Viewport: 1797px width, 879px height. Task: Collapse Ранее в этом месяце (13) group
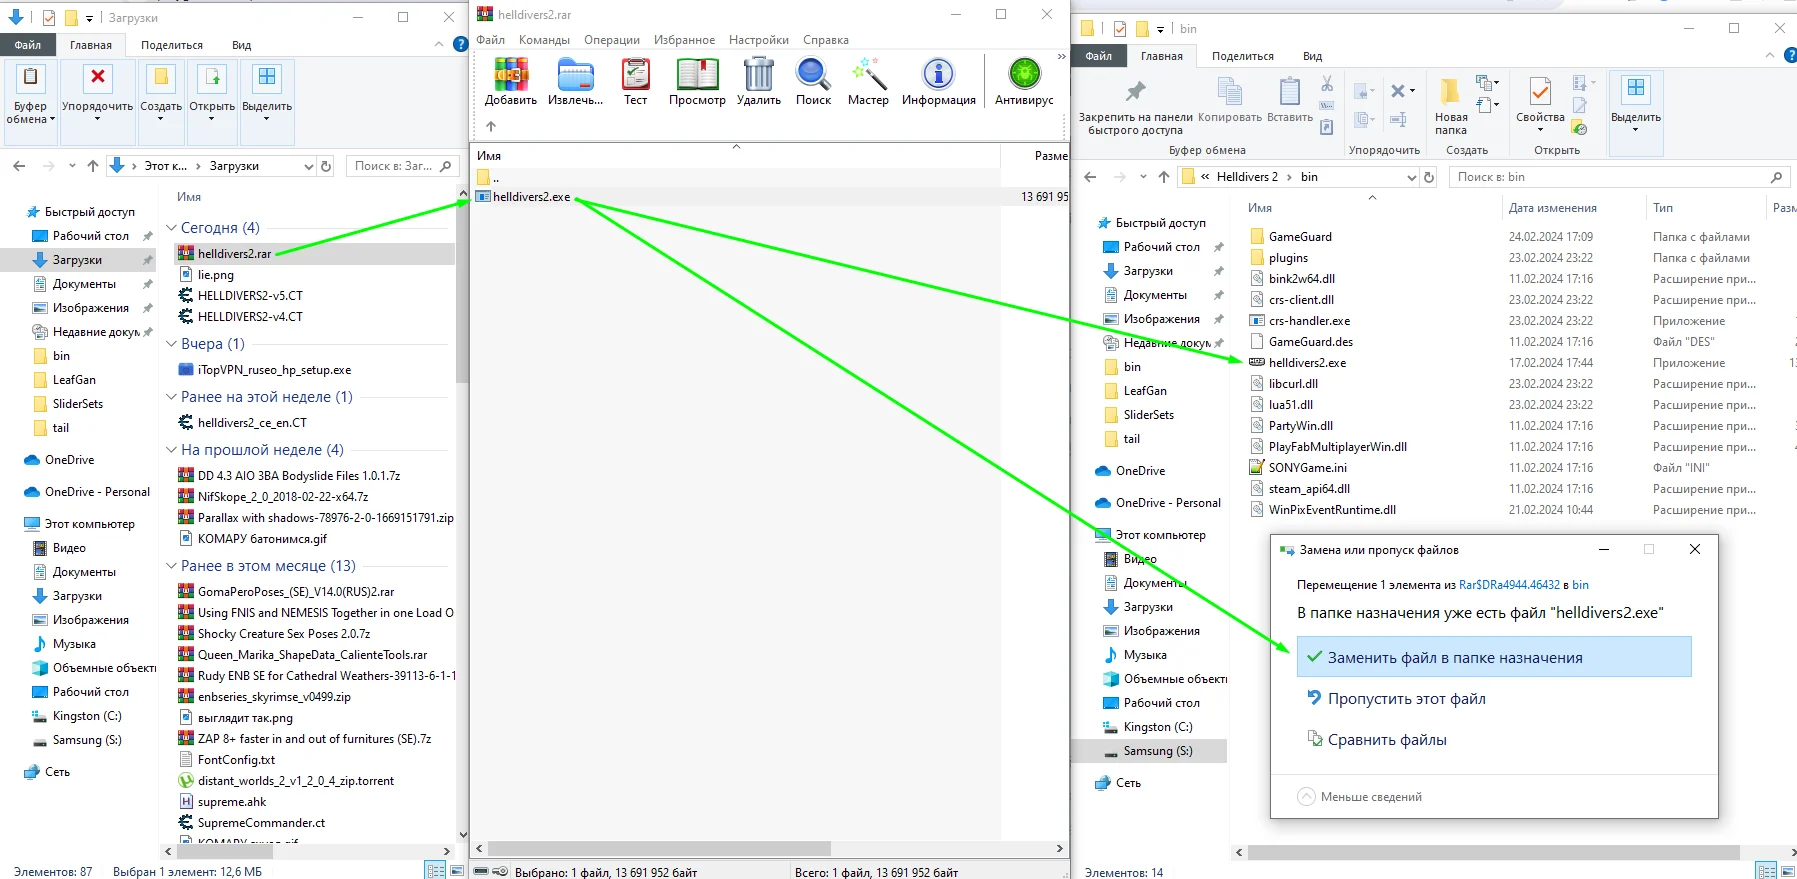[x=171, y=566]
